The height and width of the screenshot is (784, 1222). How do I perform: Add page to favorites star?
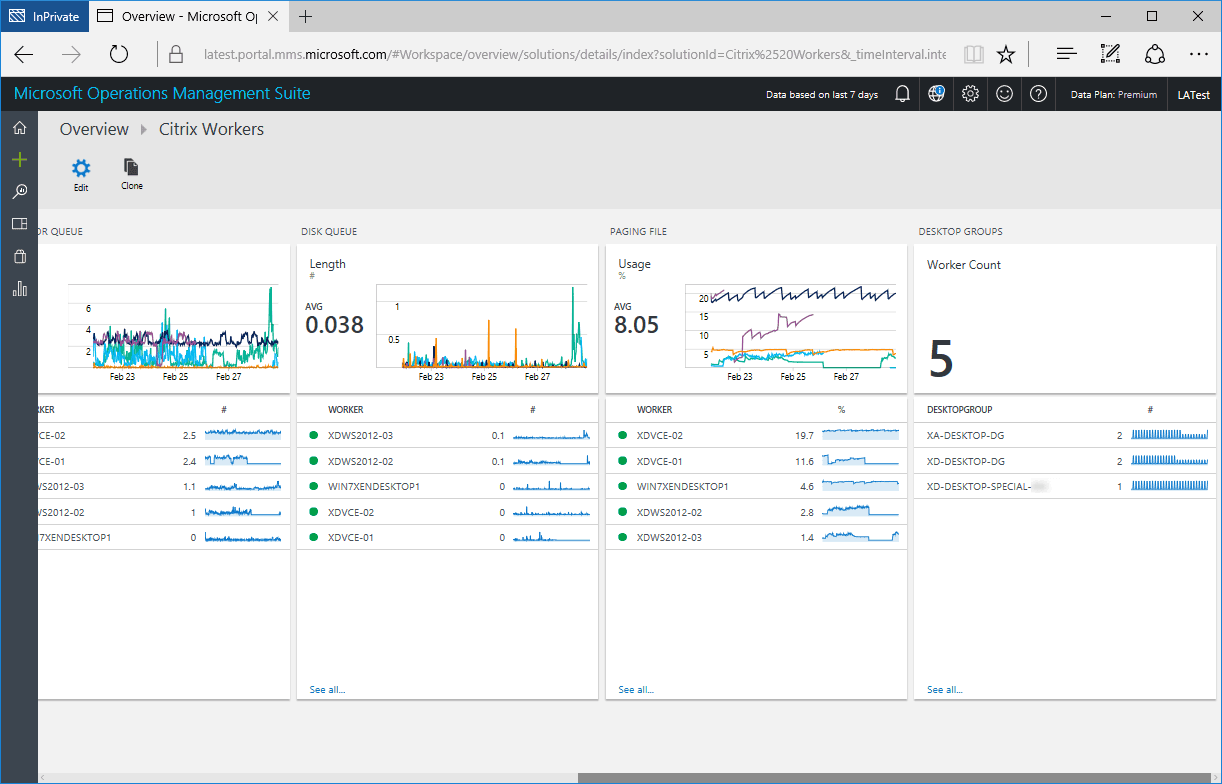coord(1006,55)
